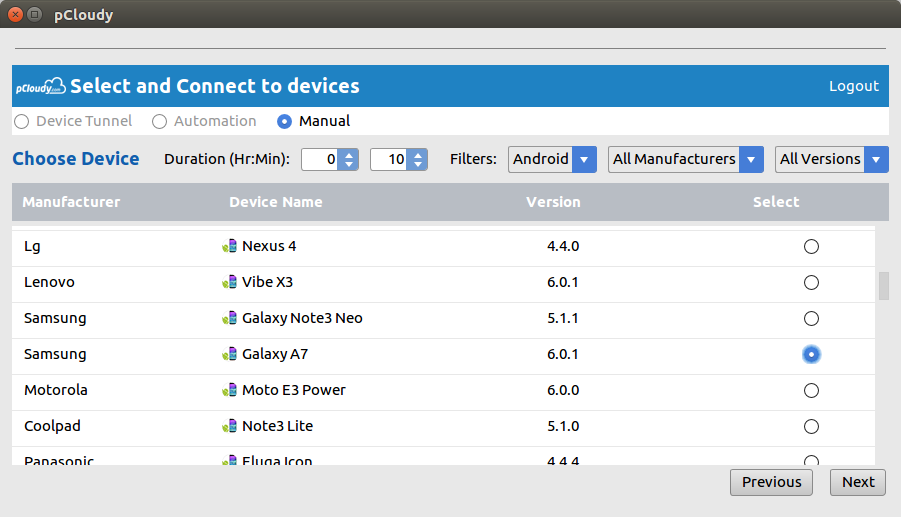The height and width of the screenshot is (517, 901).
Task: Open the All Versions filter dropdown
Action: [831, 159]
